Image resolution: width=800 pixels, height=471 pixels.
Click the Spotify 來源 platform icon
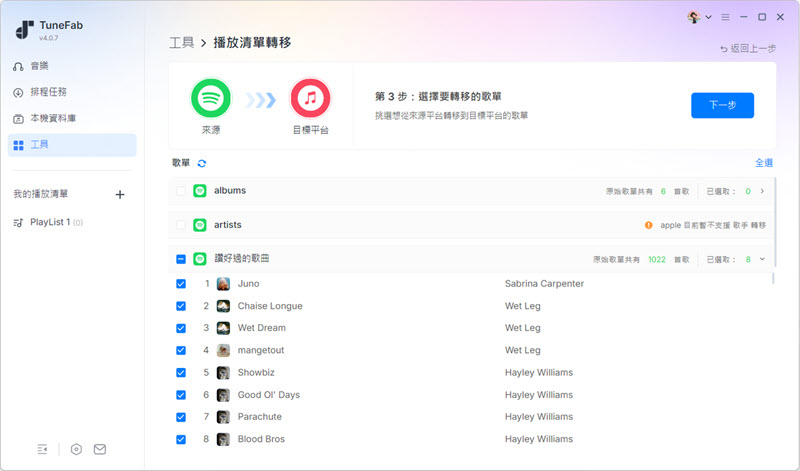tap(211, 98)
